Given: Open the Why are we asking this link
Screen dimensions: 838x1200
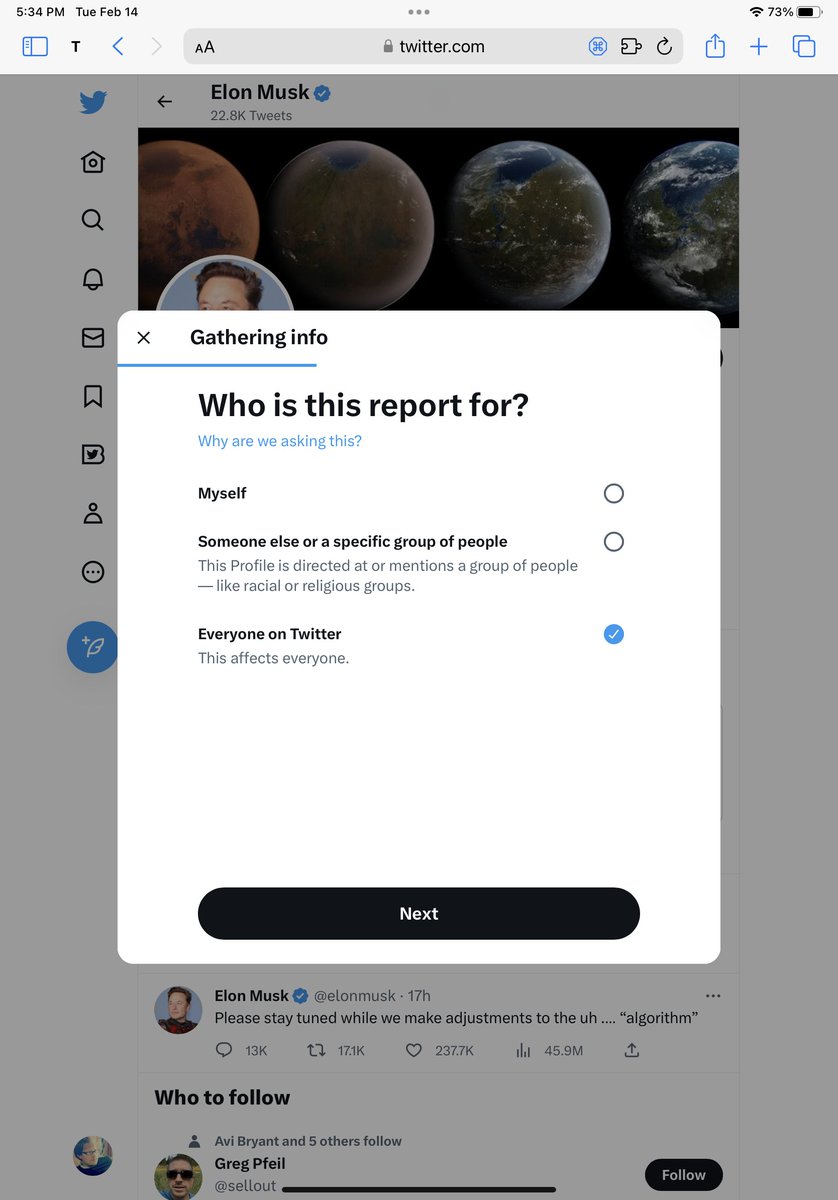Looking at the screenshot, I should click(280, 441).
